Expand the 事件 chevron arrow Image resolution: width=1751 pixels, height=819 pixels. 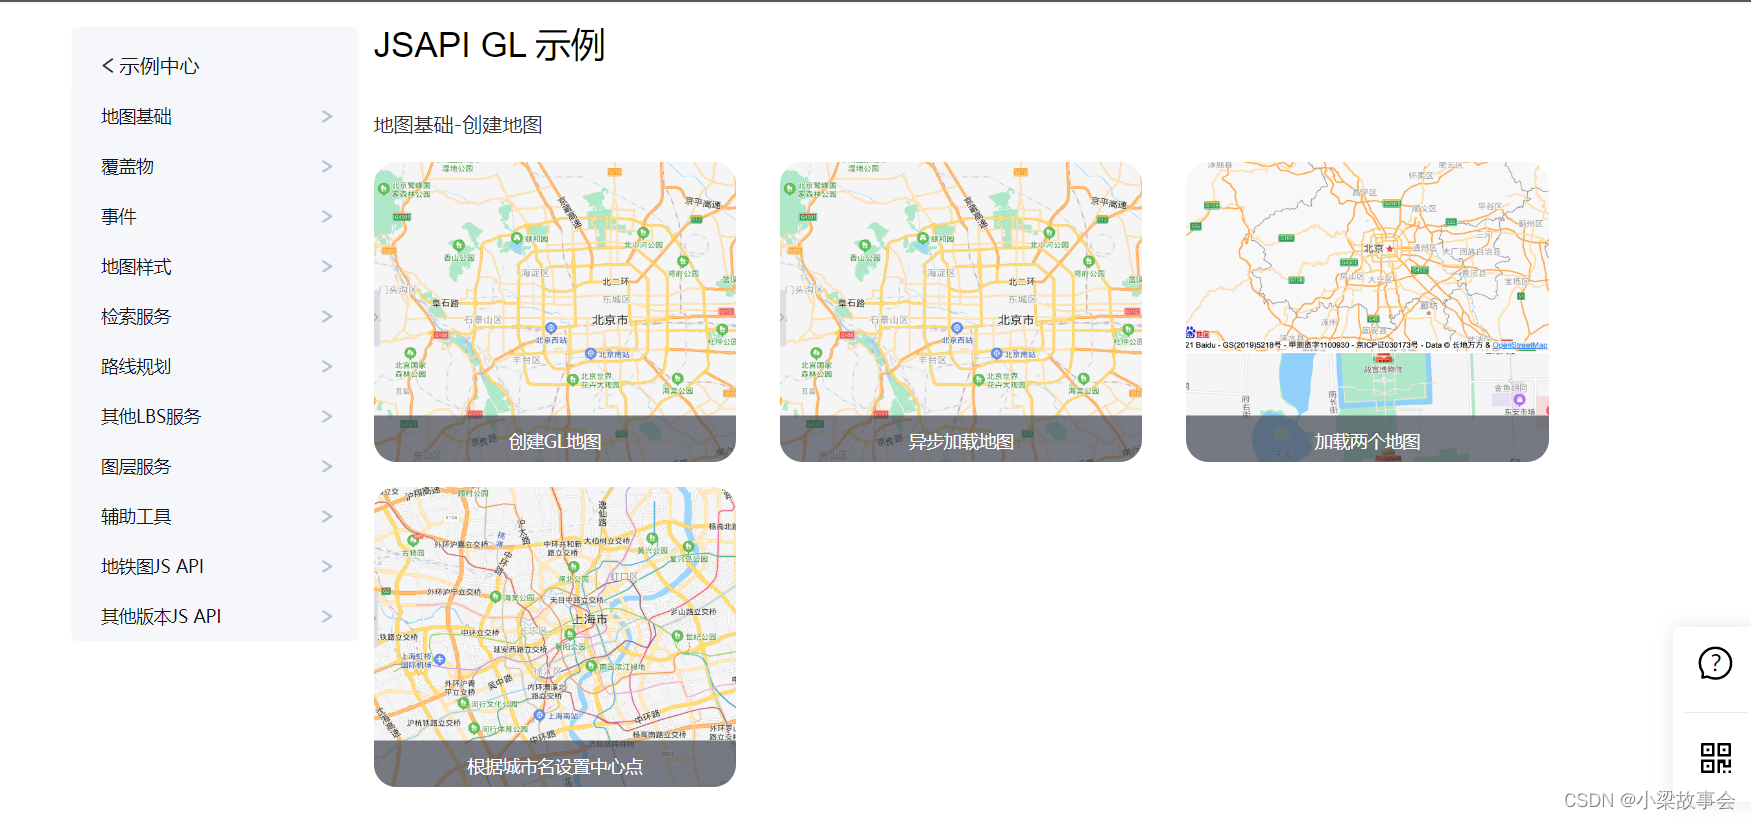click(x=327, y=217)
